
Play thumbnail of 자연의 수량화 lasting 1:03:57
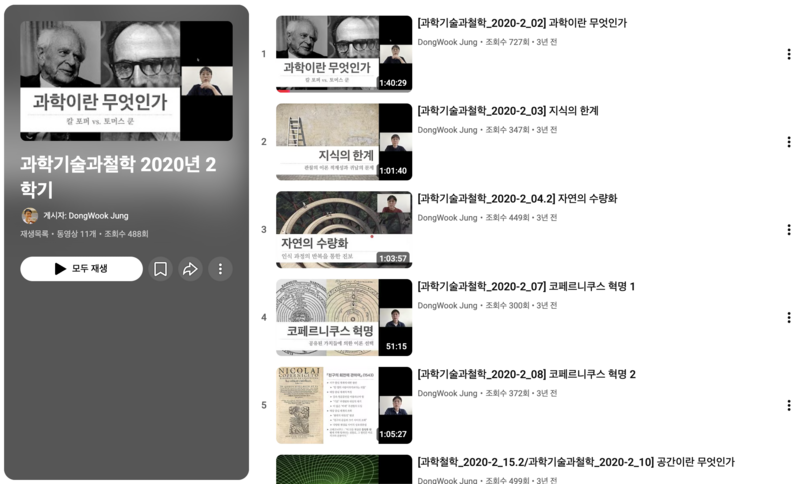(344, 230)
